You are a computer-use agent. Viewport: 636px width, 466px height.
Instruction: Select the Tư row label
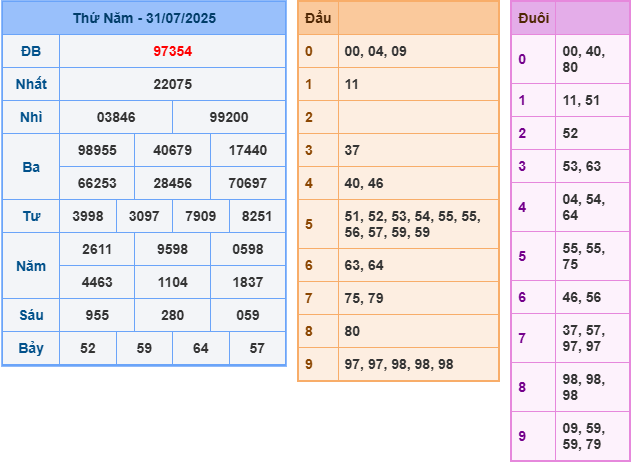tap(31, 216)
